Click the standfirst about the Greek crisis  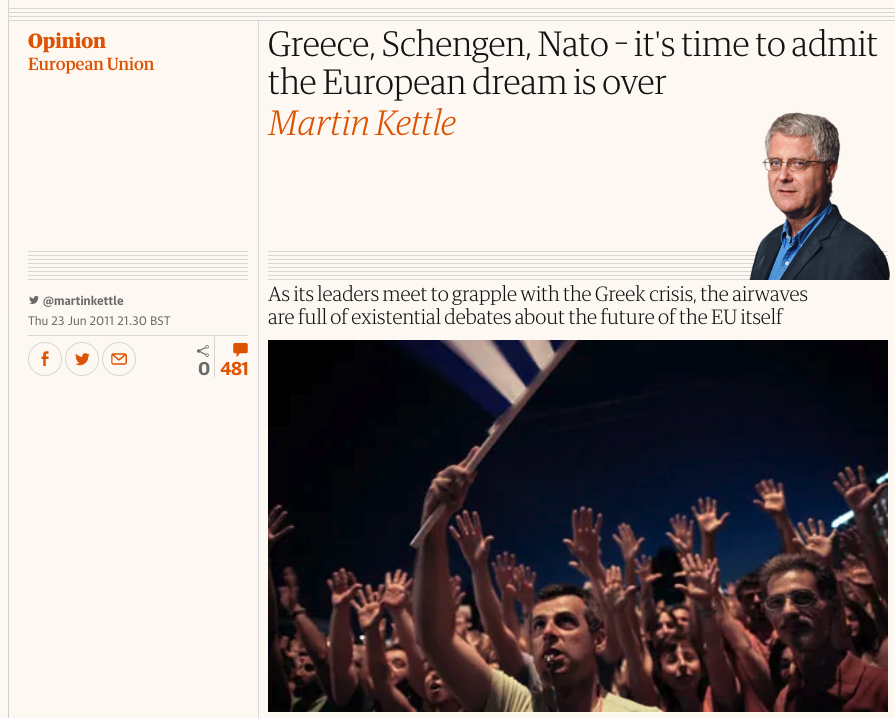[x=538, y=306]
